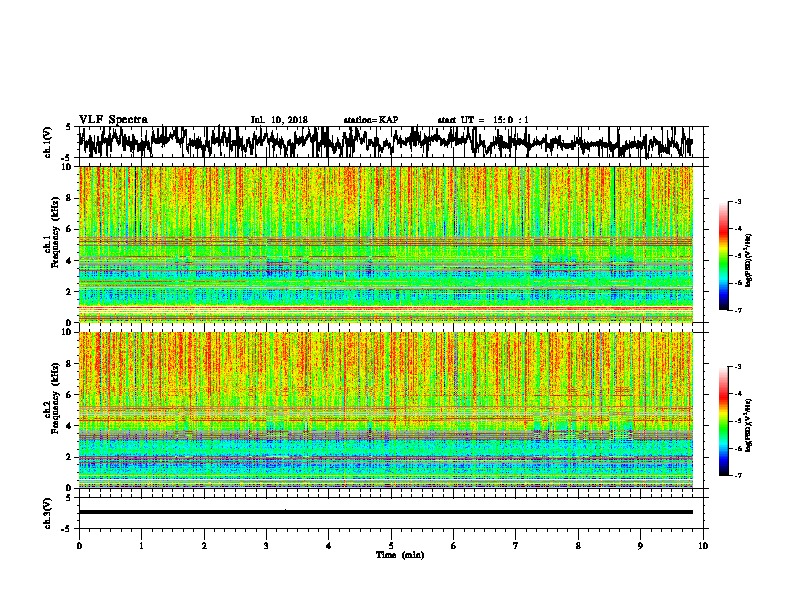The width and height of the screenshot is (792, 612).
Task: Select the "start UT = 15:0 :1" text
Action: click(x=483, y=120)
